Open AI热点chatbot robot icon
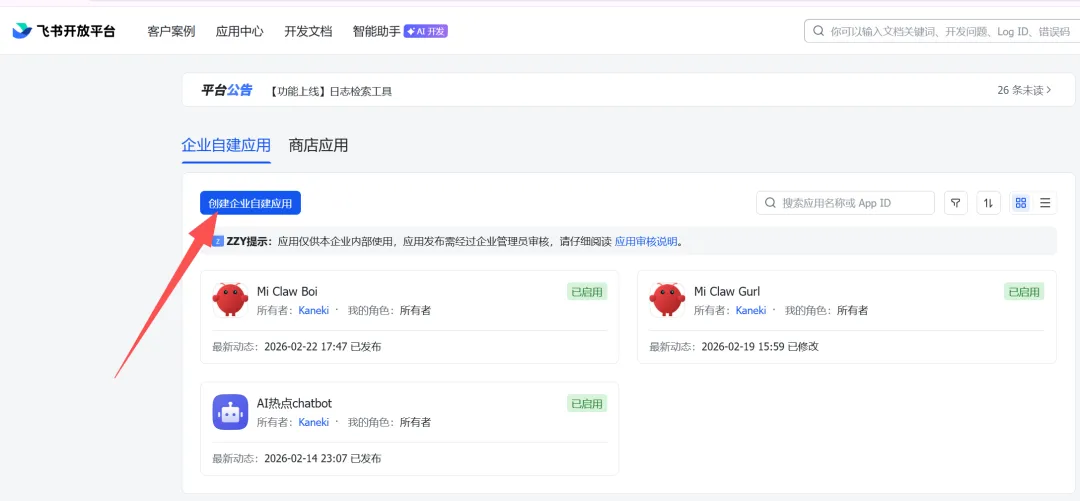The height and width of the screenshot is (501, 1080). (230, 412)
